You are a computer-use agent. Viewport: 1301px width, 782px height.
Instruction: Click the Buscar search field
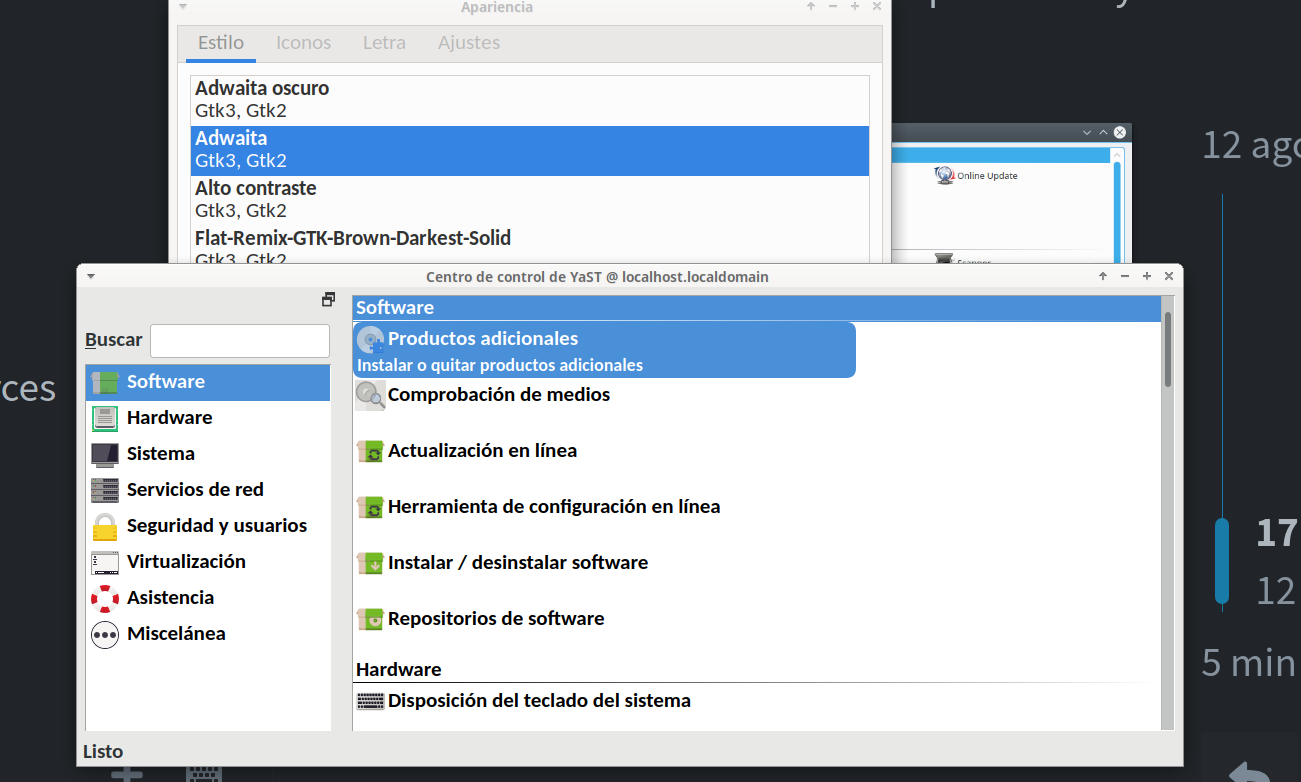239,340
